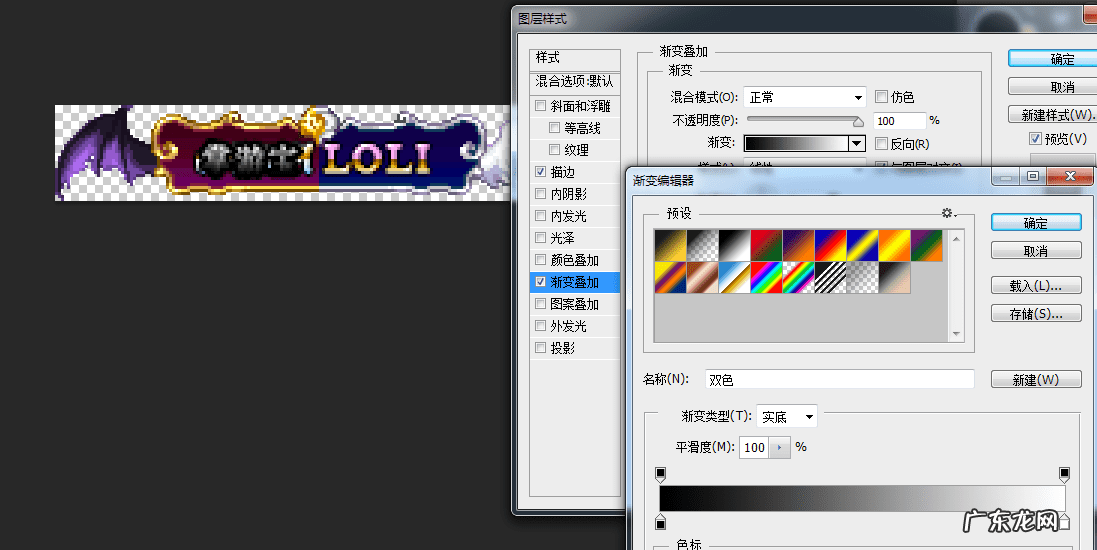Open the presets gear menu
This screenshot has height=550, width=1097.
[949, 213]
